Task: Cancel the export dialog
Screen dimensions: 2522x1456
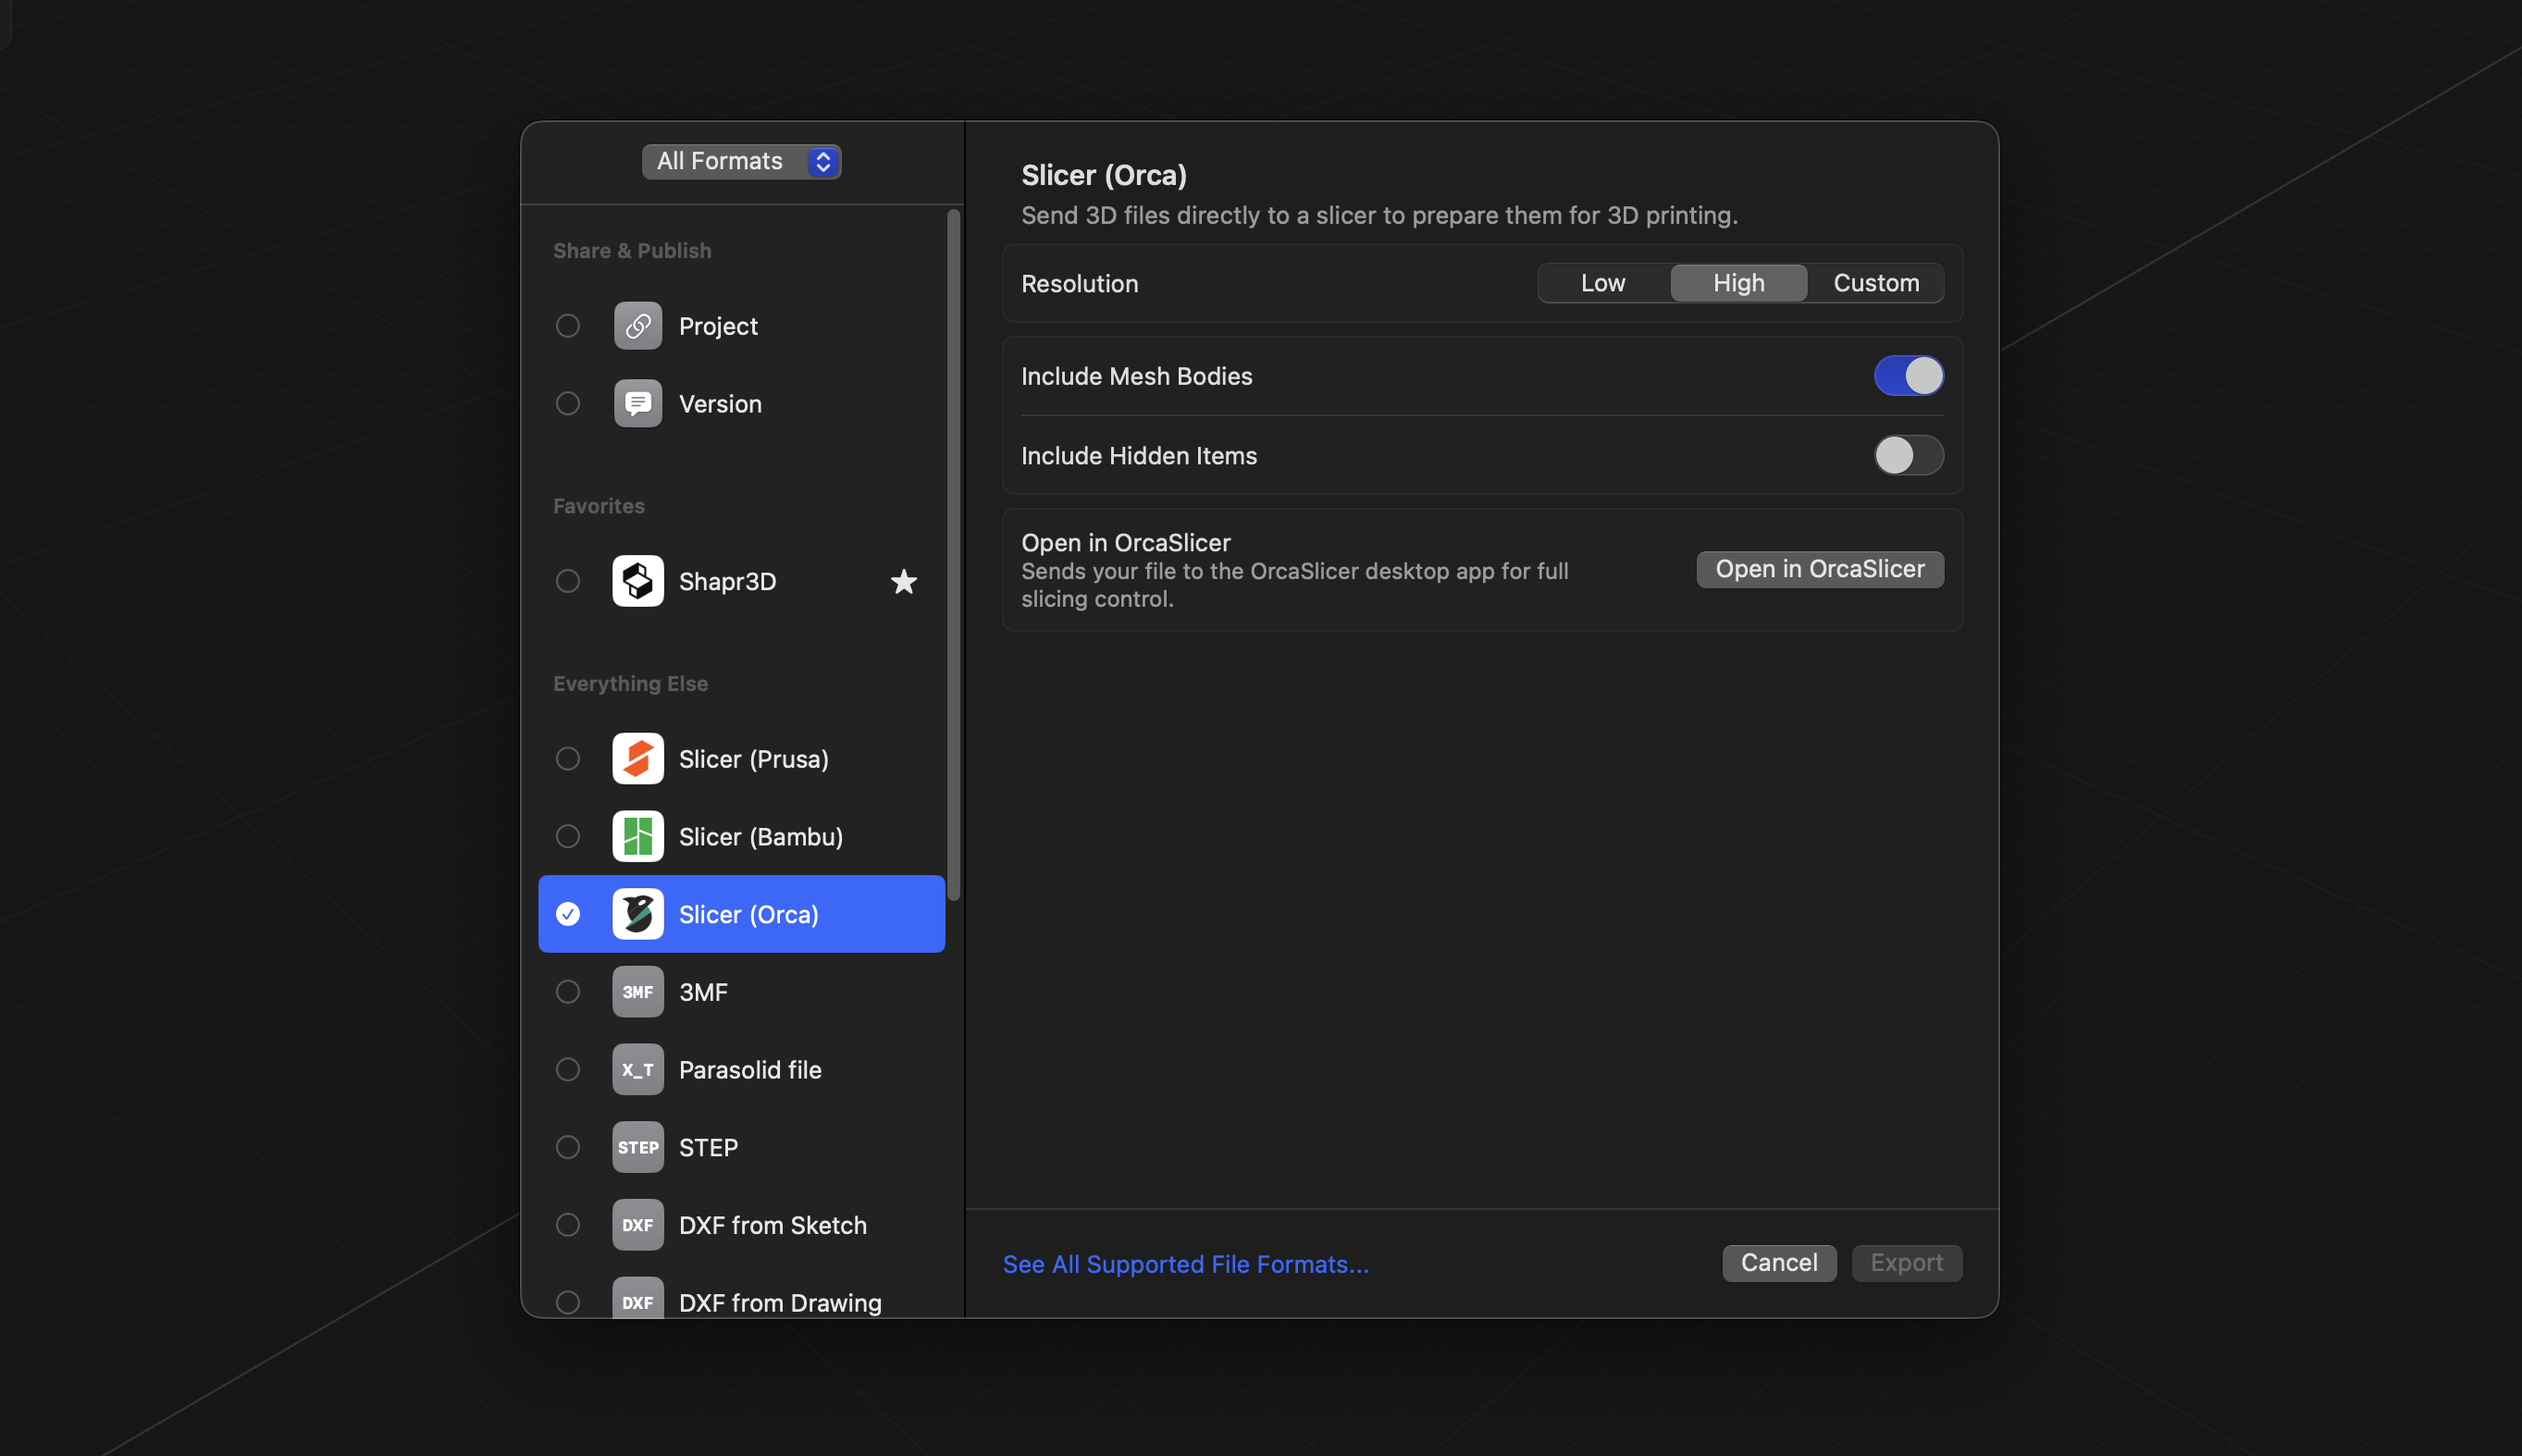Action: click(1779, 1263)
